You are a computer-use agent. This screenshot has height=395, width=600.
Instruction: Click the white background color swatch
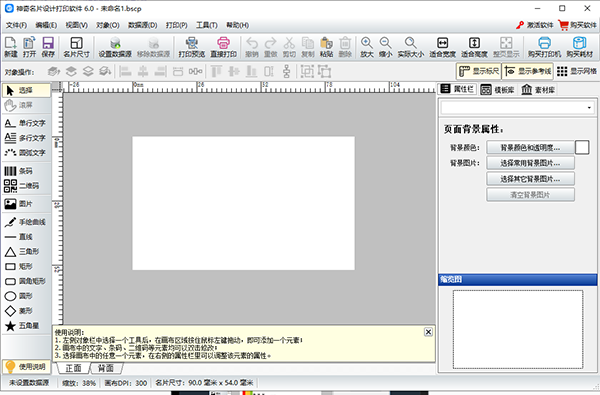click(582, 147)
